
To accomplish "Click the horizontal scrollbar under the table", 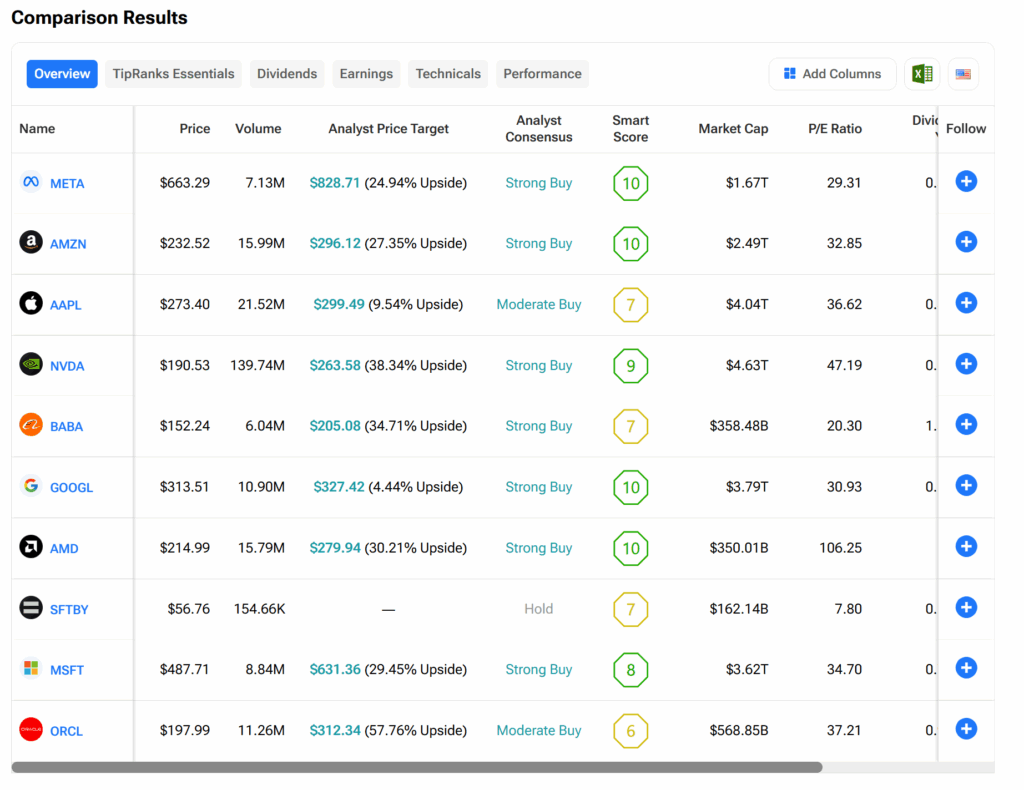I will 416,767.
